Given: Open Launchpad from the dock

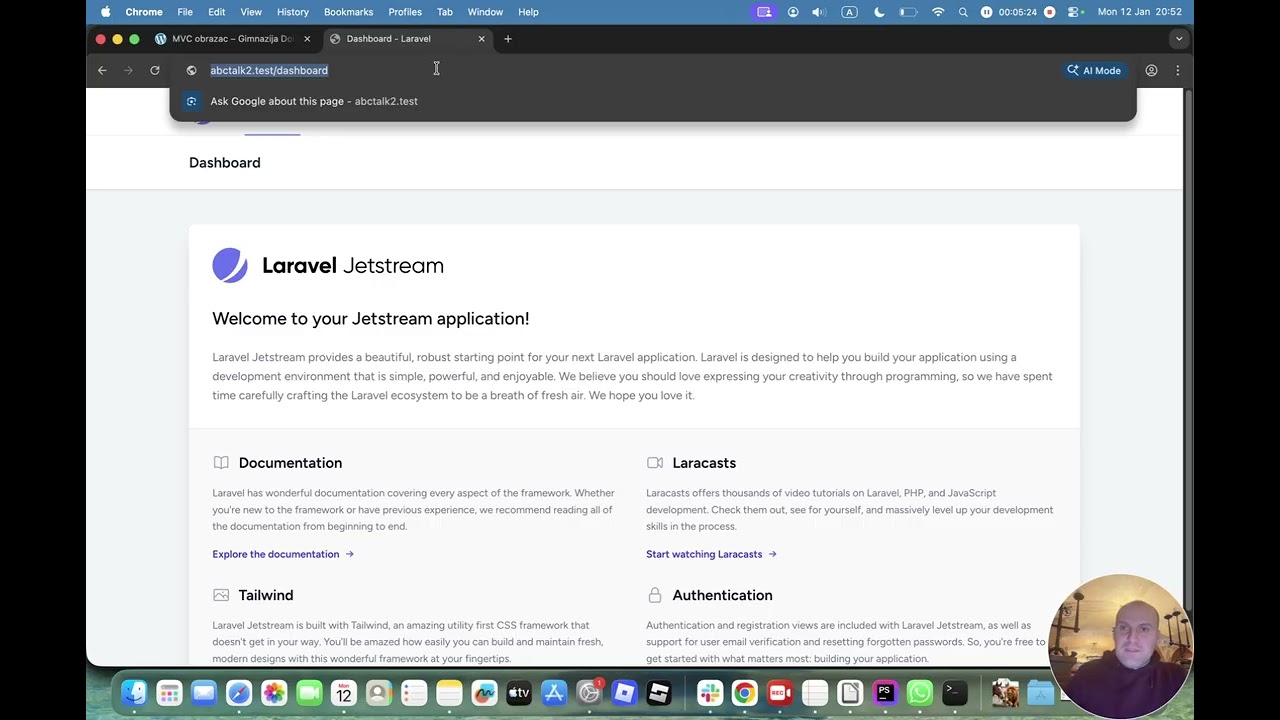Looking at the screenshot, I should pyautogui.click(x=169, y=692).
